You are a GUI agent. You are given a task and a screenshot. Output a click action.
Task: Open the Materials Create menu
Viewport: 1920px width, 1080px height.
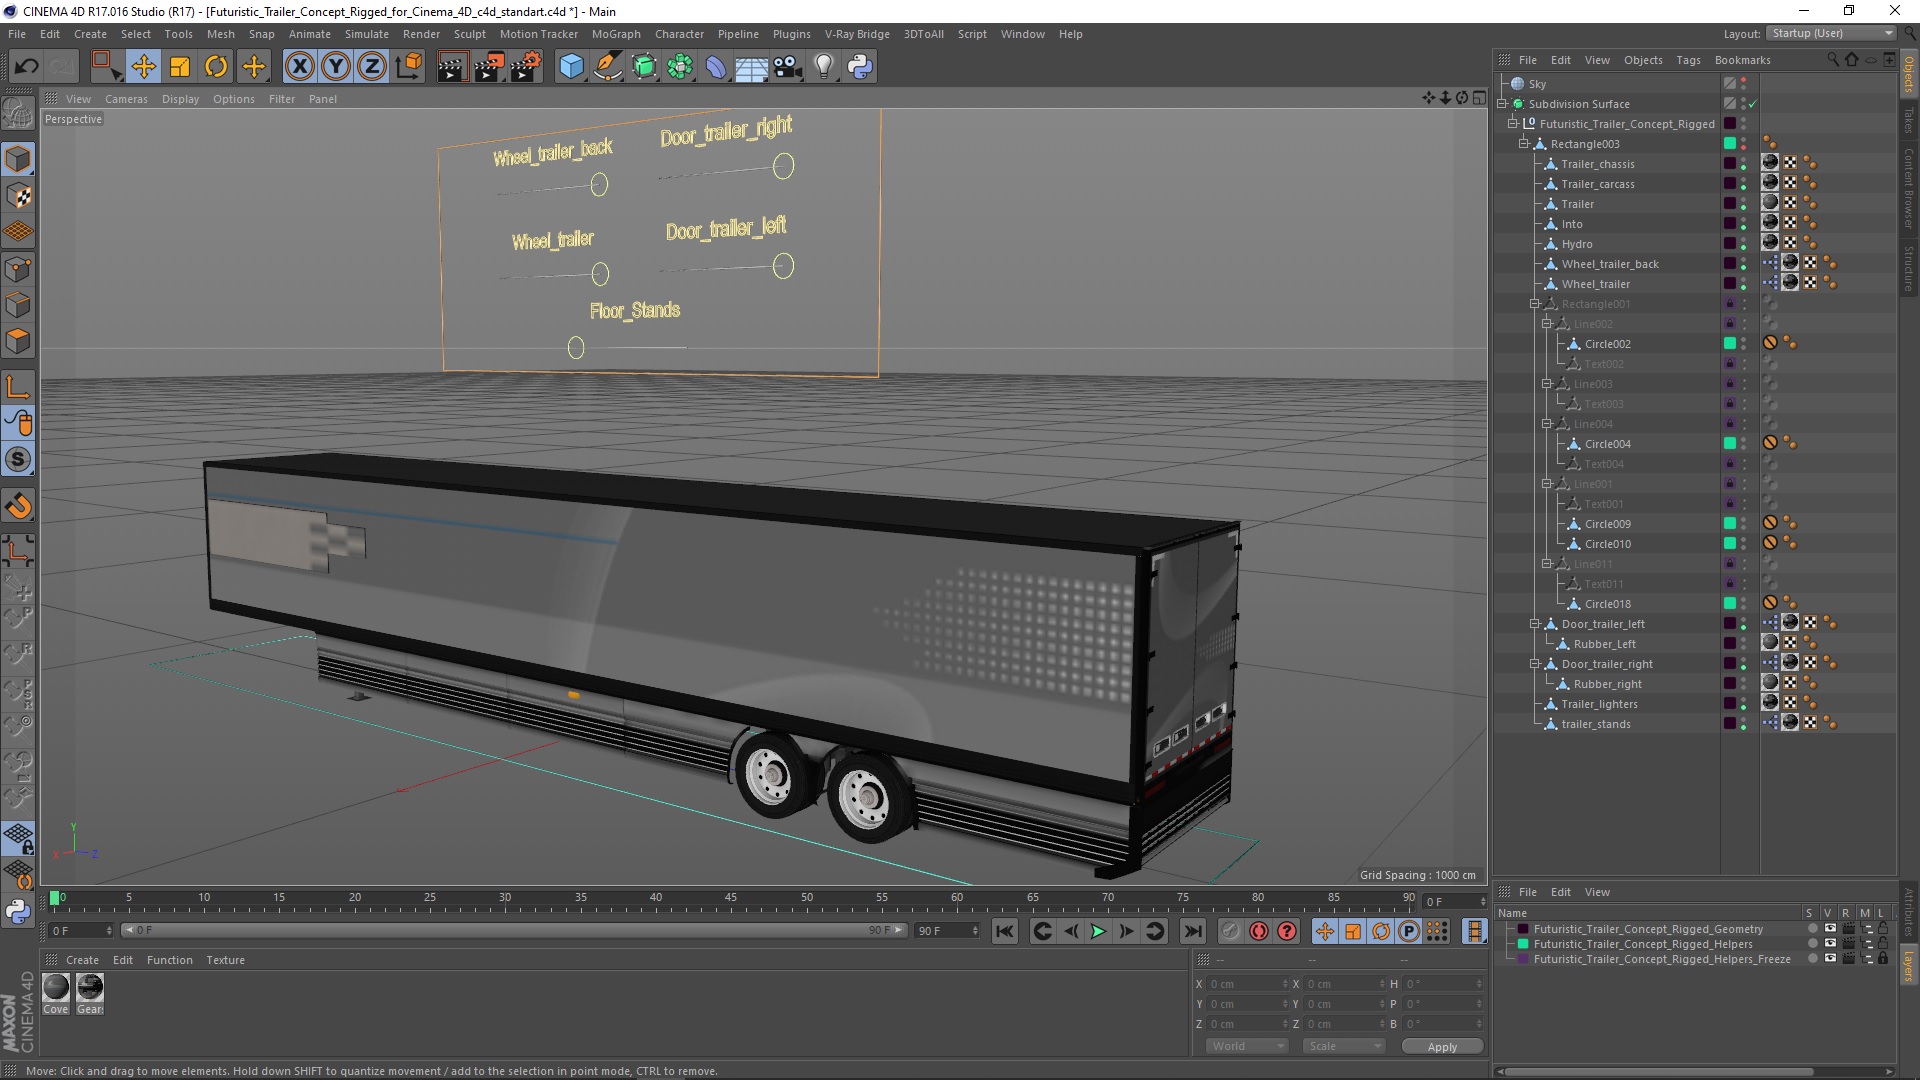82,960
